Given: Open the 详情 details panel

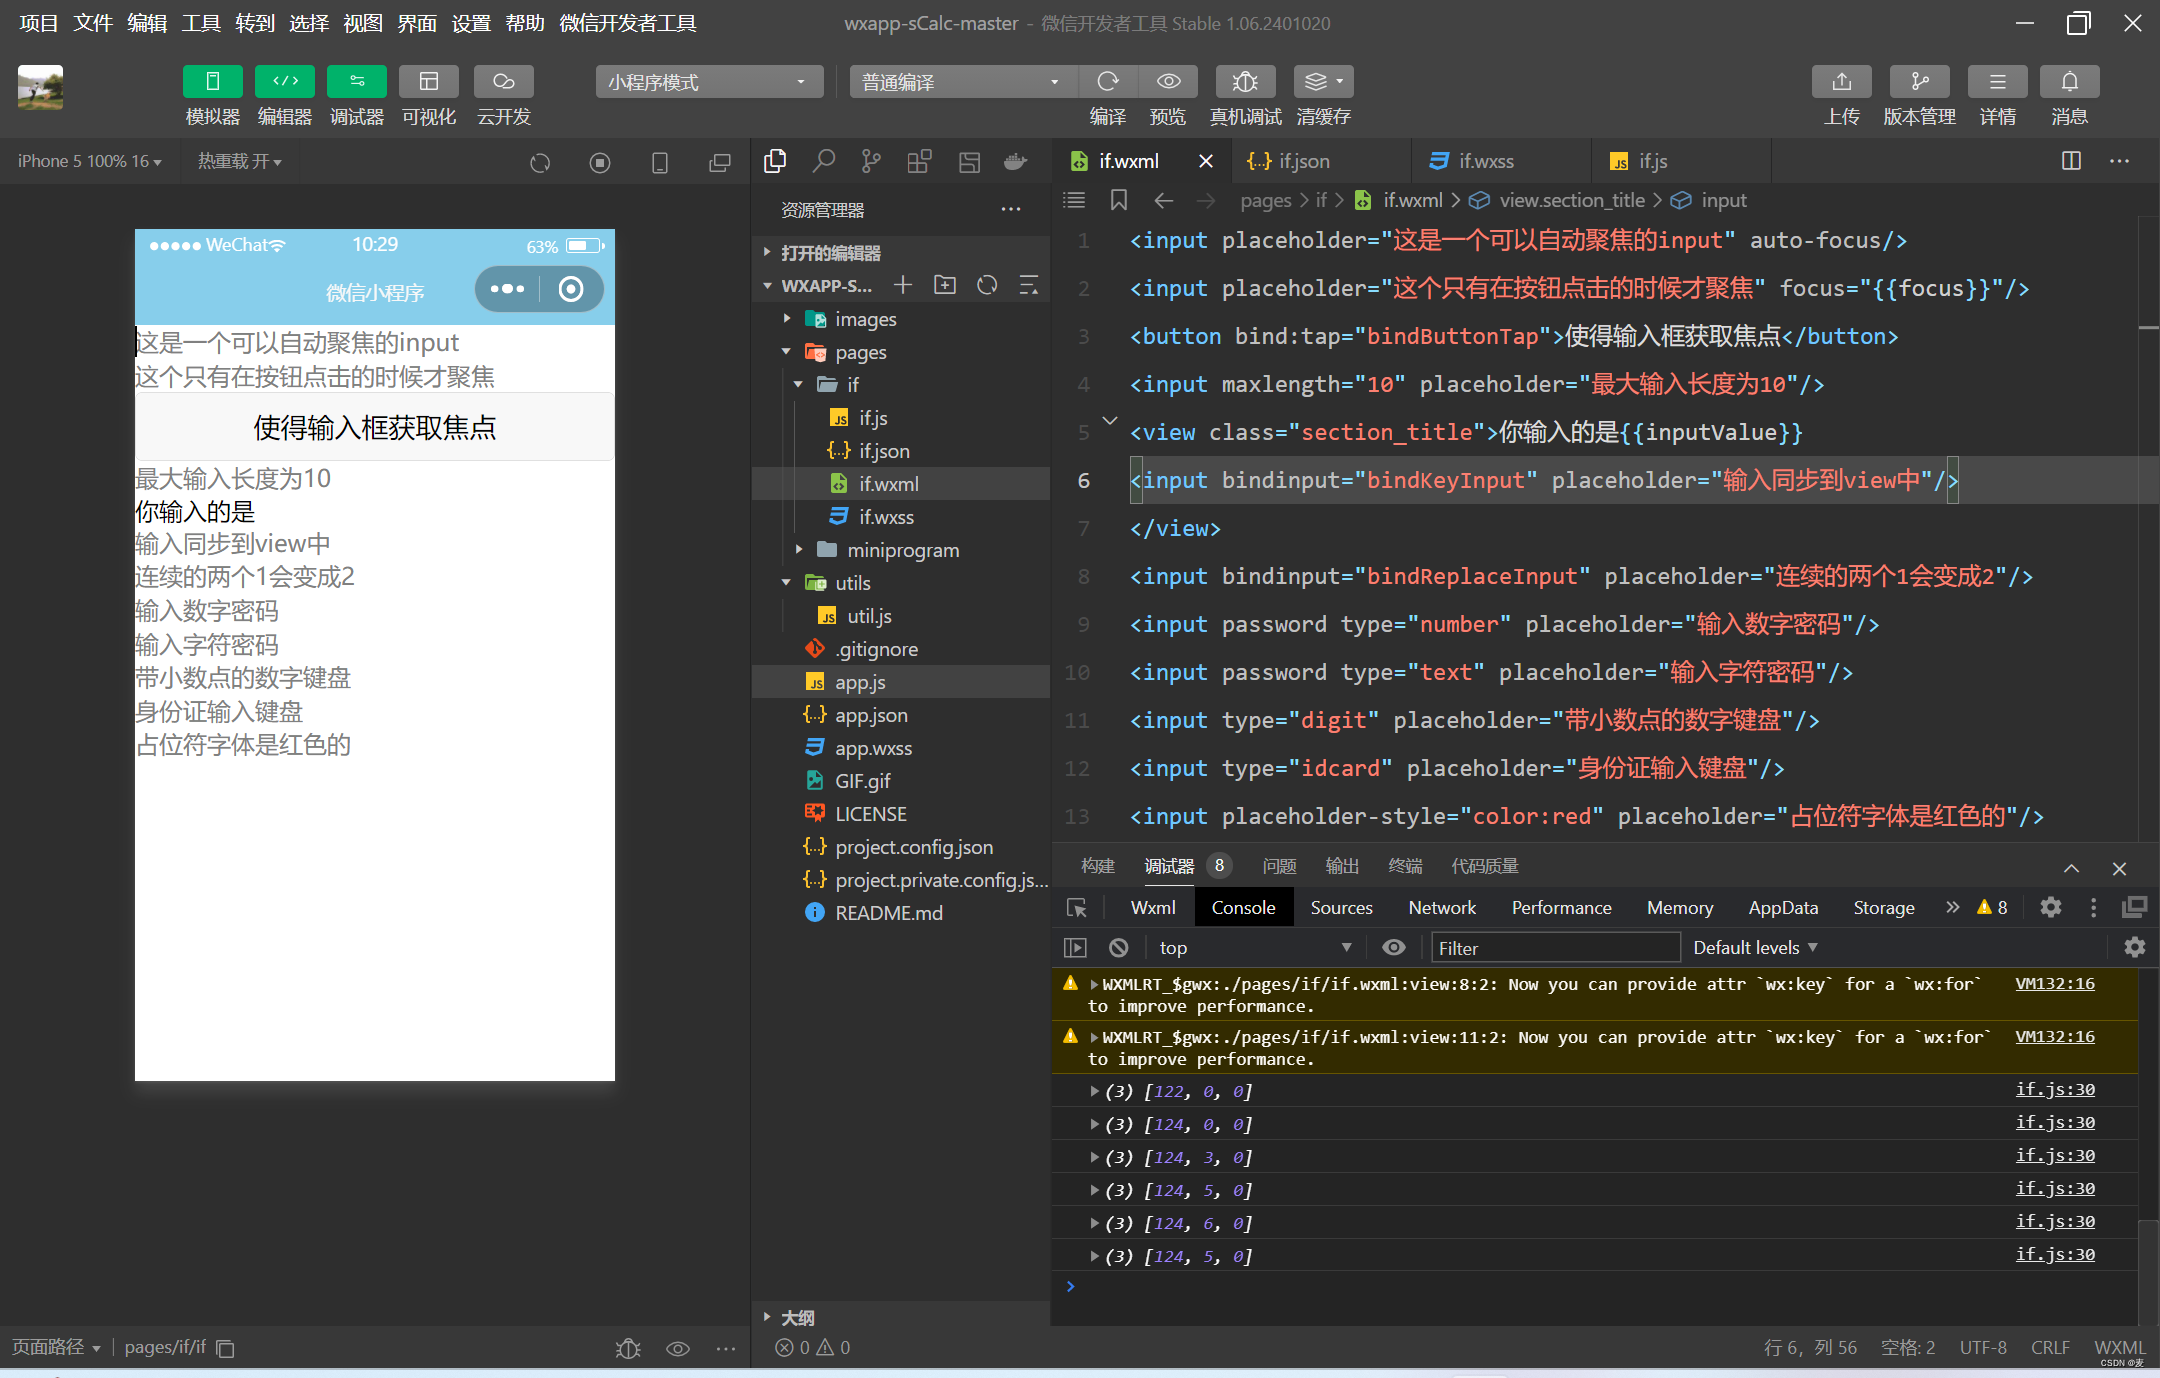Looking at the screenshot, I should (x=1998, y=81).
